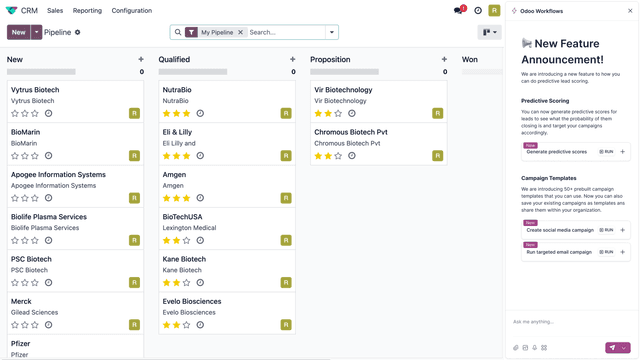Open the Reporting menu
The width and height of the screenshot is (640, 360).
coord(87,11)
